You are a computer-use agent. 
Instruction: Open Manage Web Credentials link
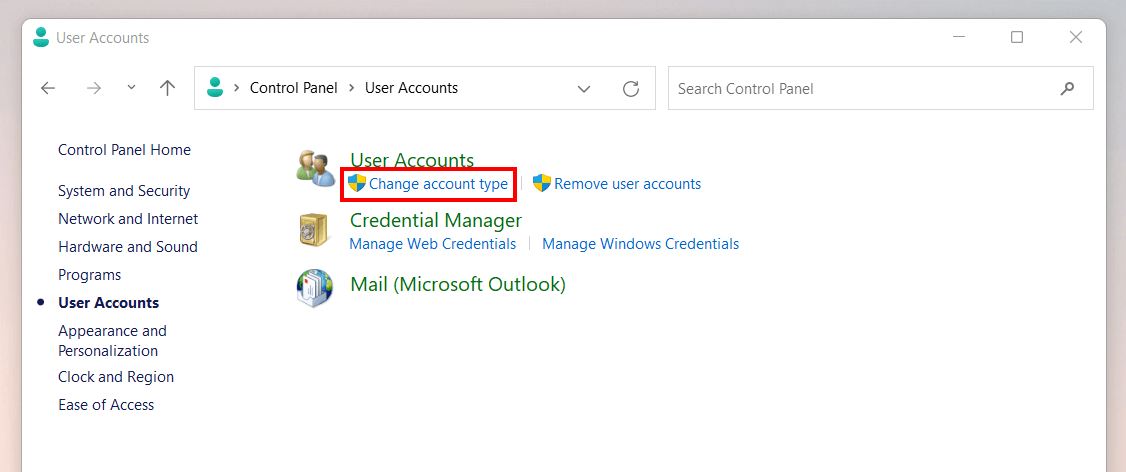[432, 244]
